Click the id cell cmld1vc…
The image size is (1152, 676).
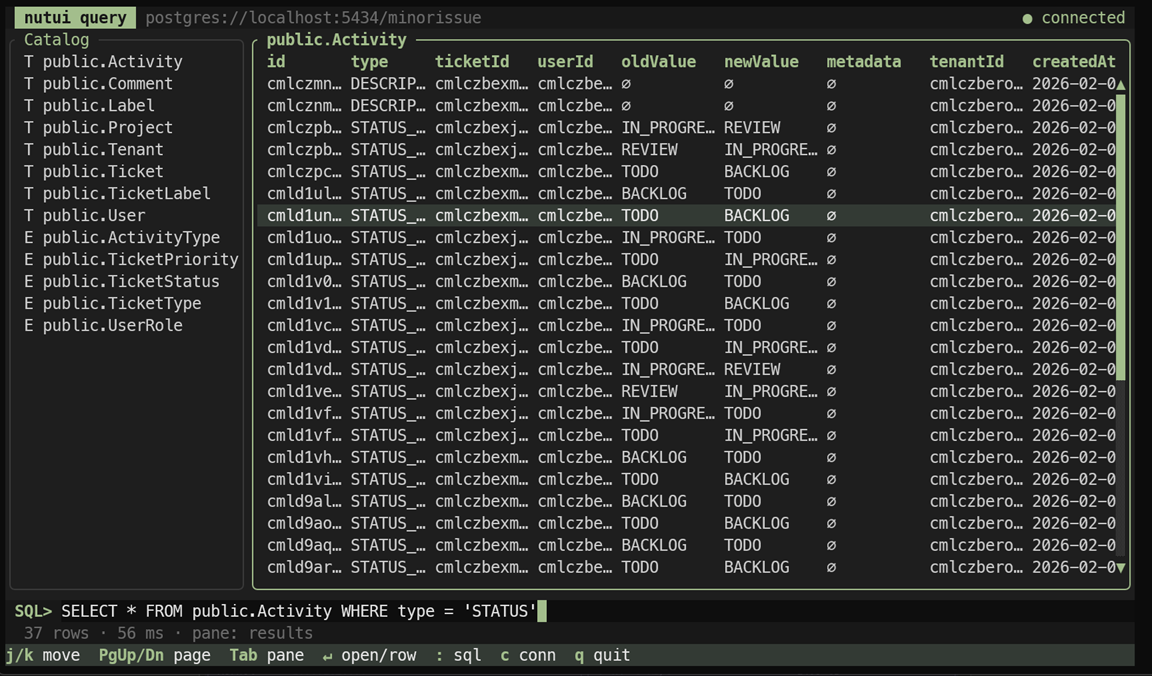pyautogui.click(x=304, y=326)
